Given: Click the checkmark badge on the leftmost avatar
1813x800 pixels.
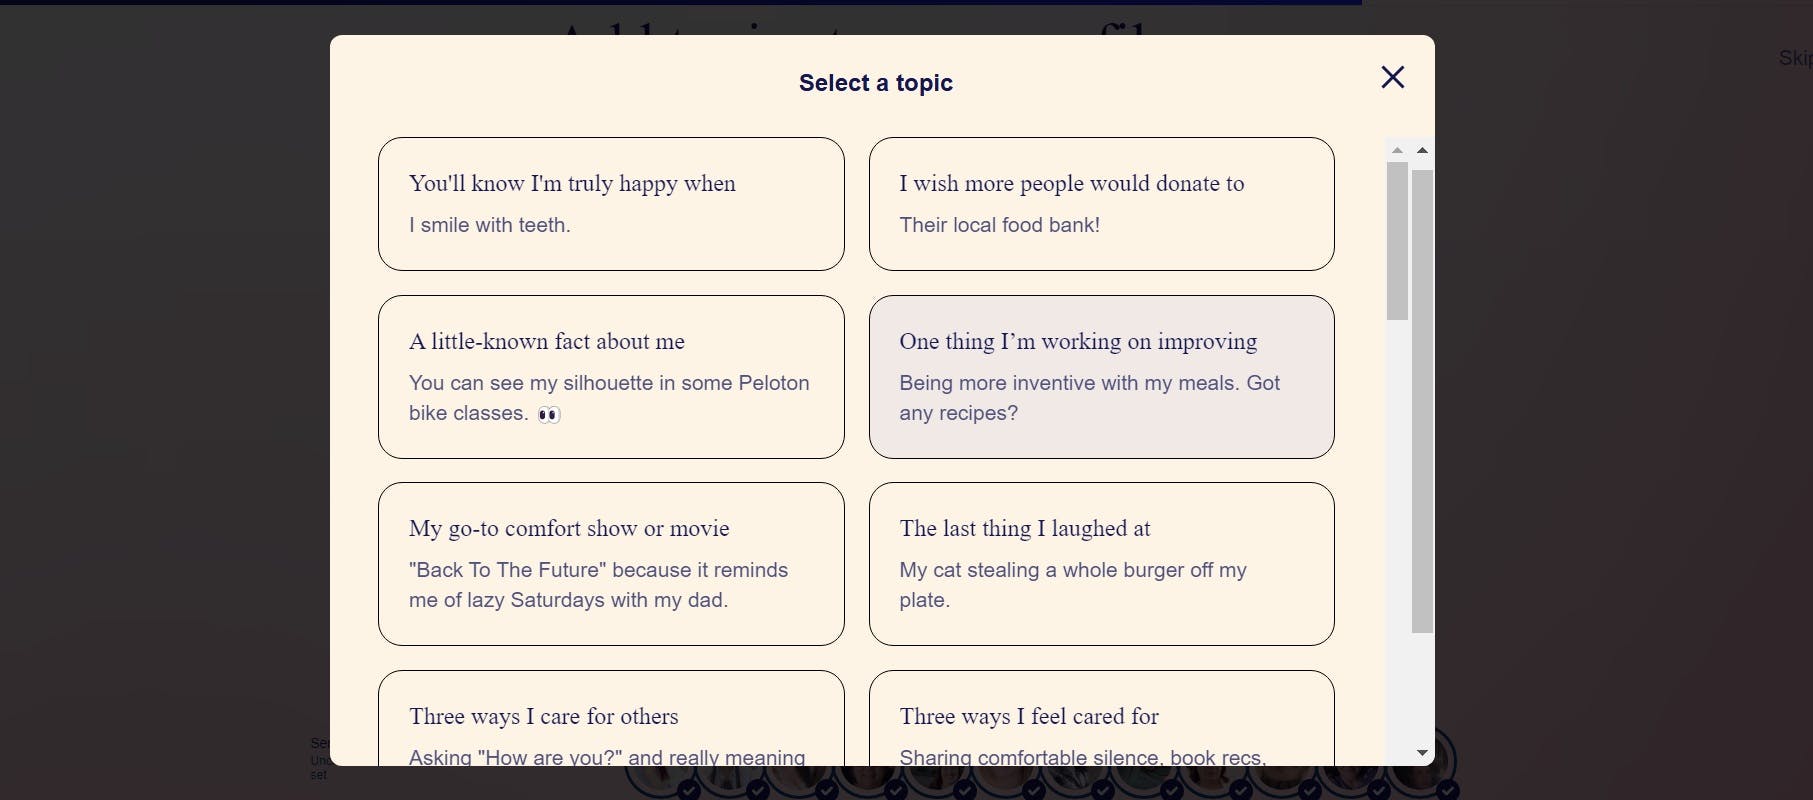Looking at the screenshot, I should 690,790.
